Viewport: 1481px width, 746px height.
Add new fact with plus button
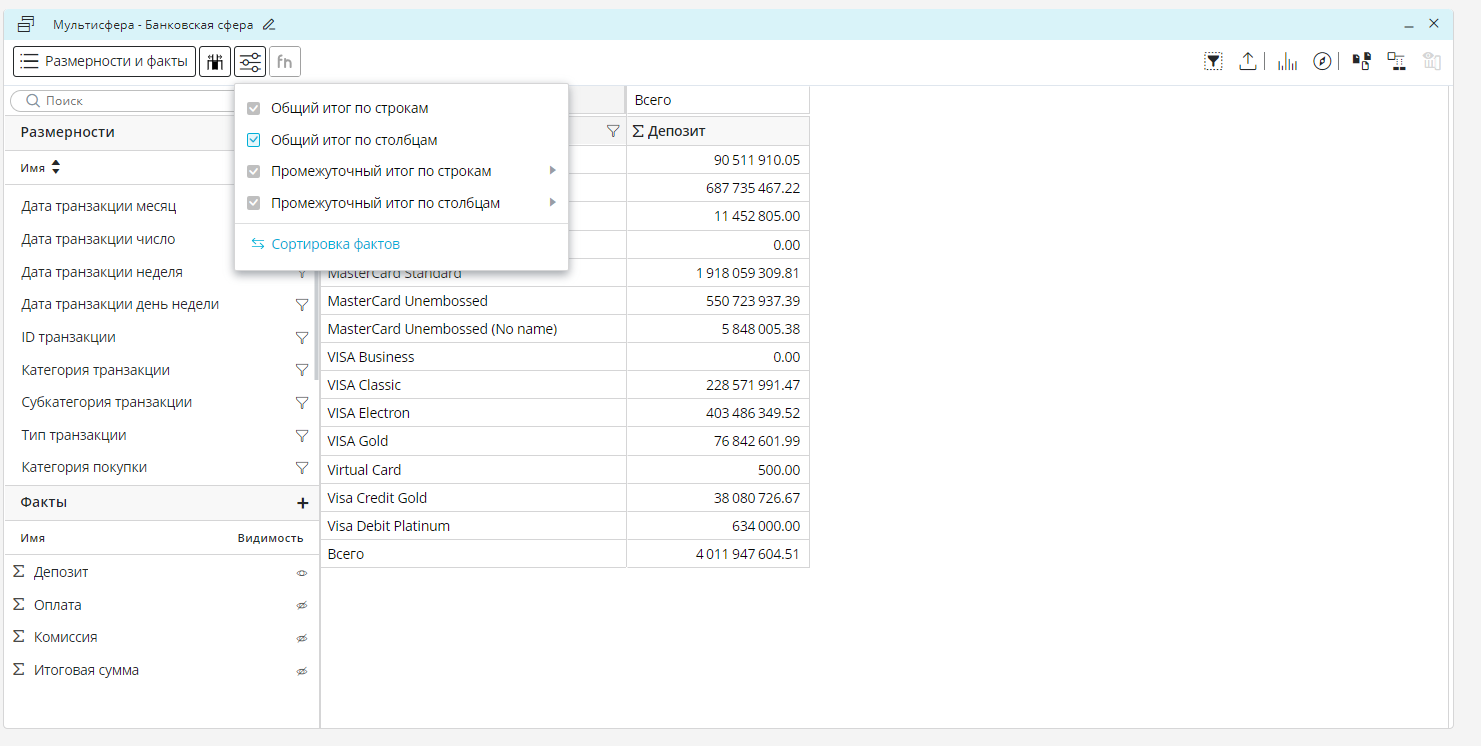click(x=302, y=503)
